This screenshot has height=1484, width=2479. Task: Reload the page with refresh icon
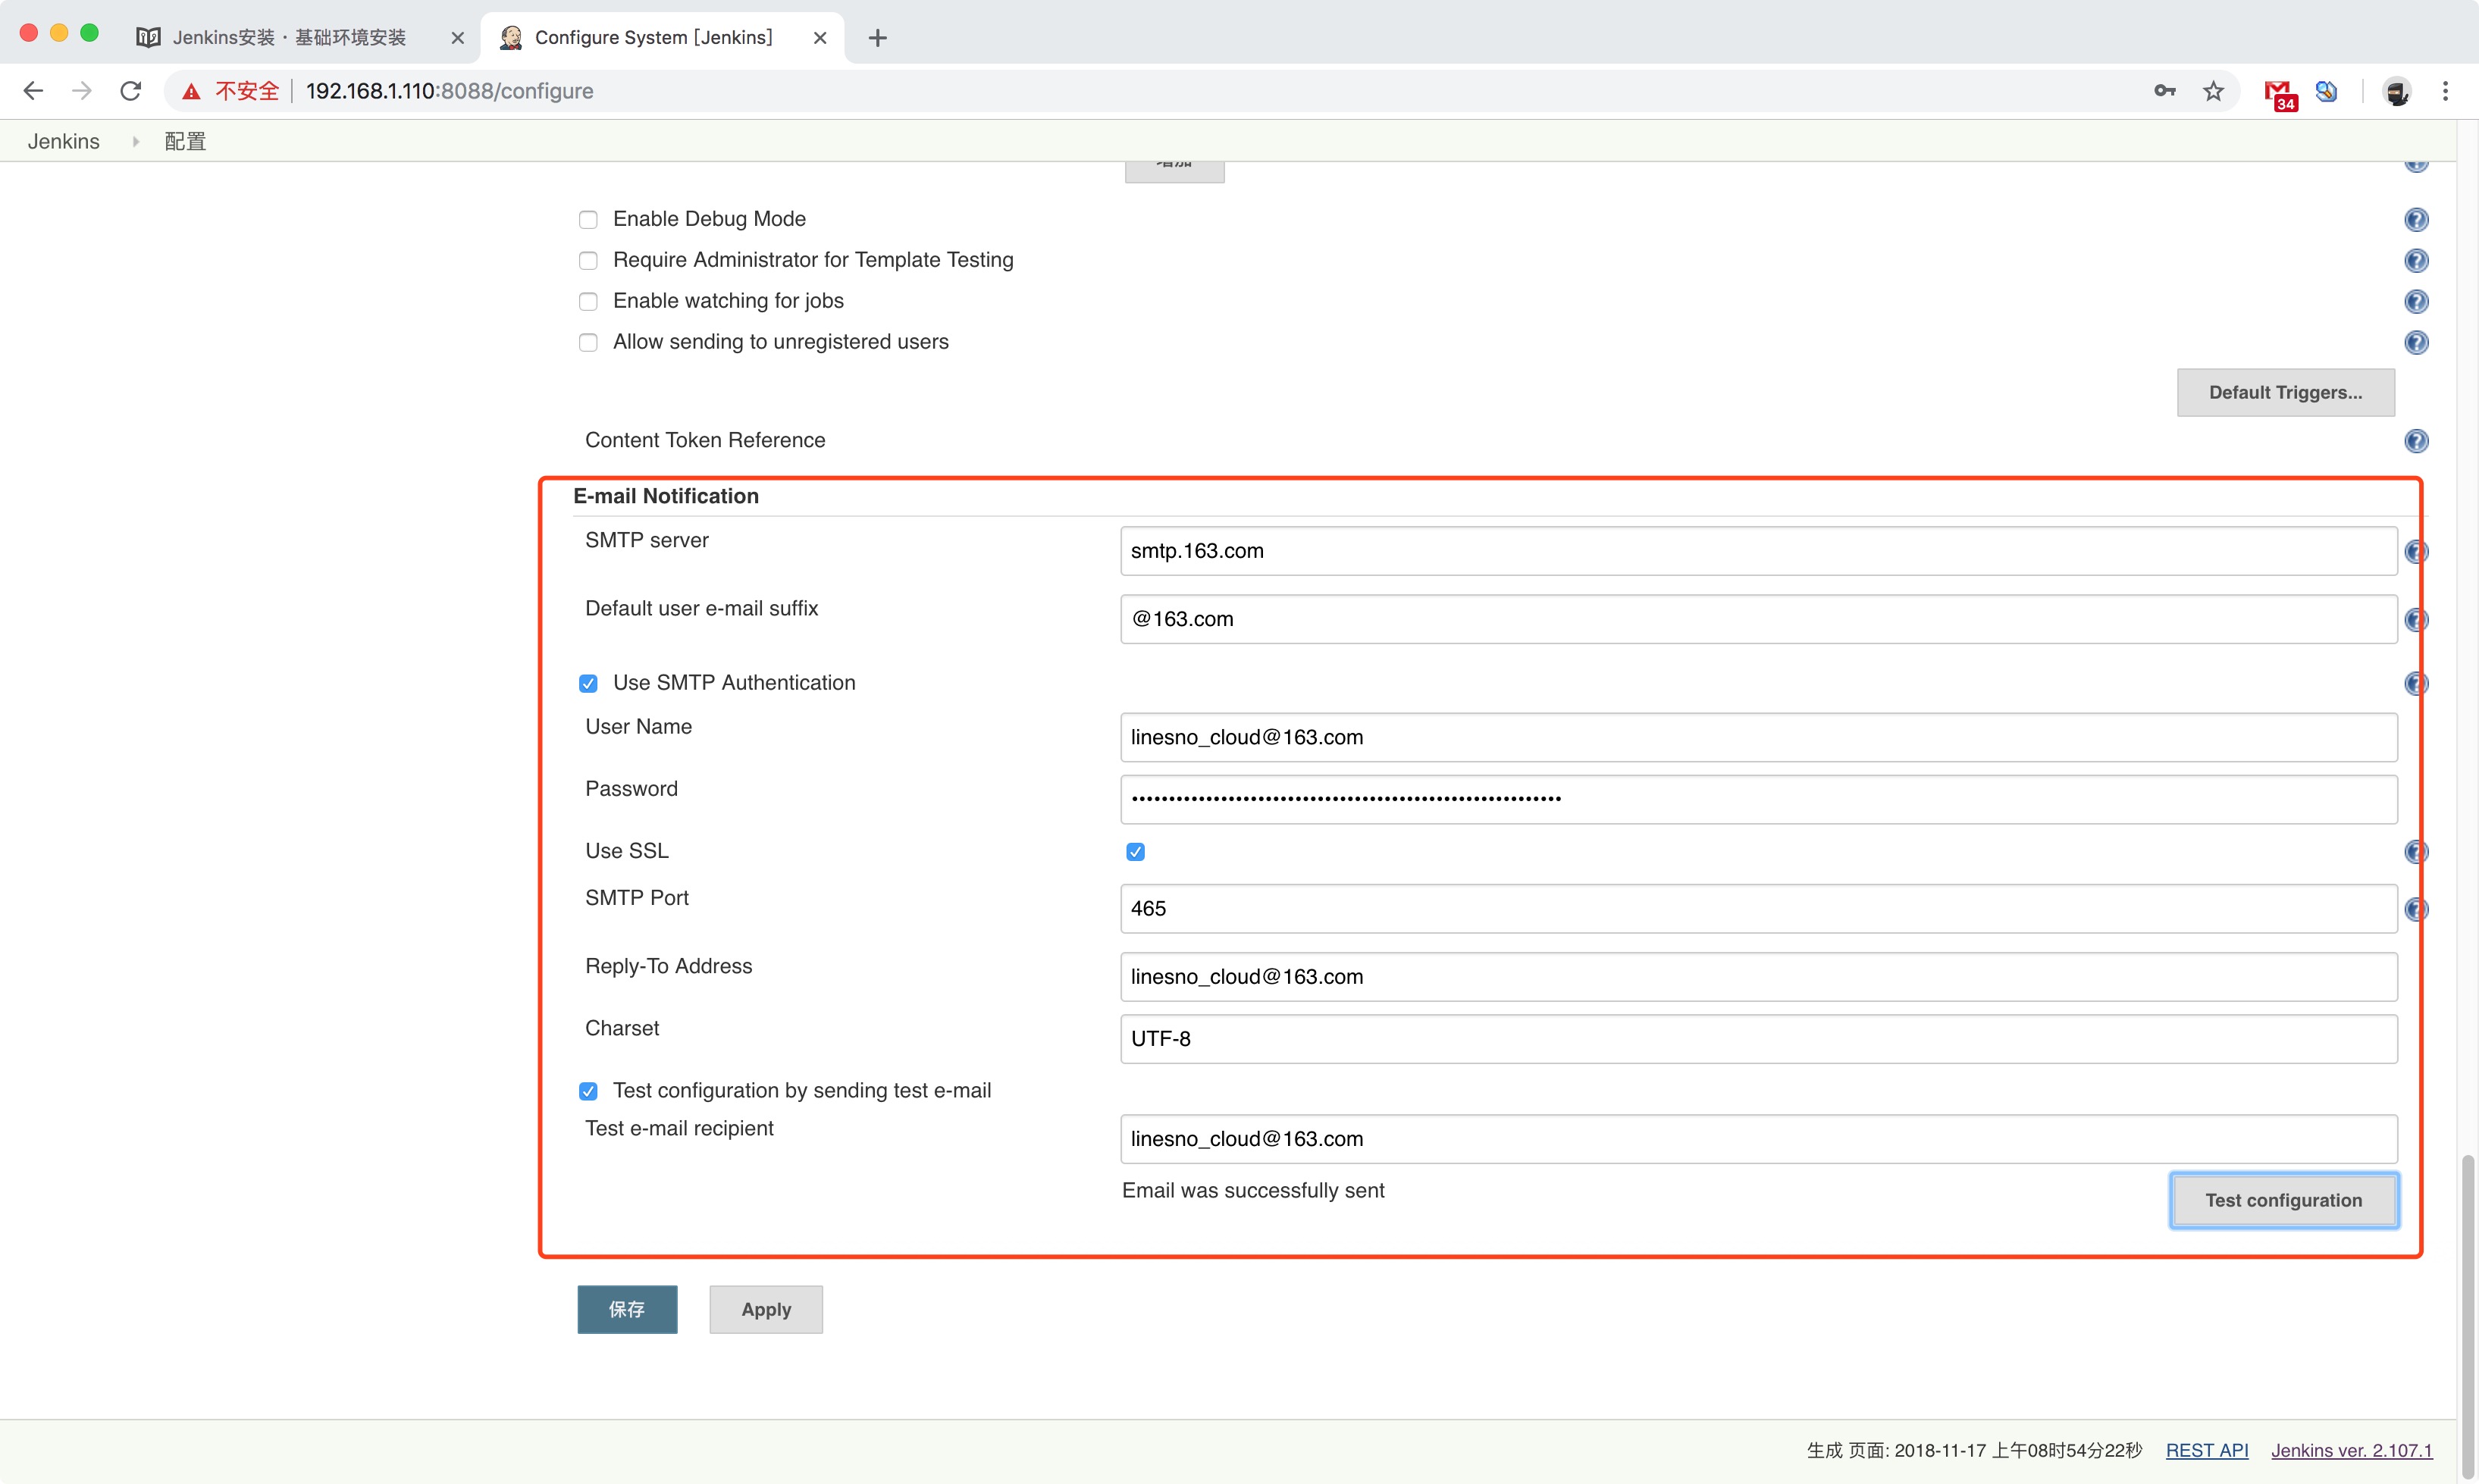coord(130,91)
